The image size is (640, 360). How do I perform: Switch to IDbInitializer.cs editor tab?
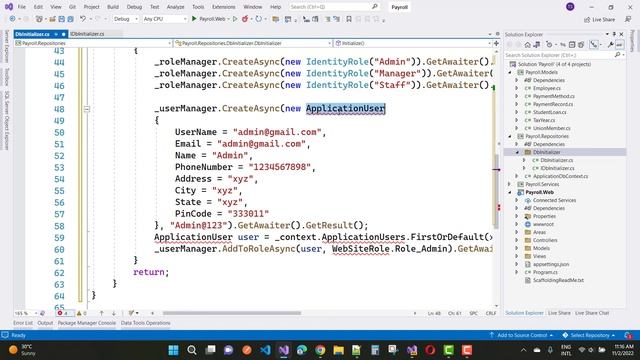click(87, 34)
